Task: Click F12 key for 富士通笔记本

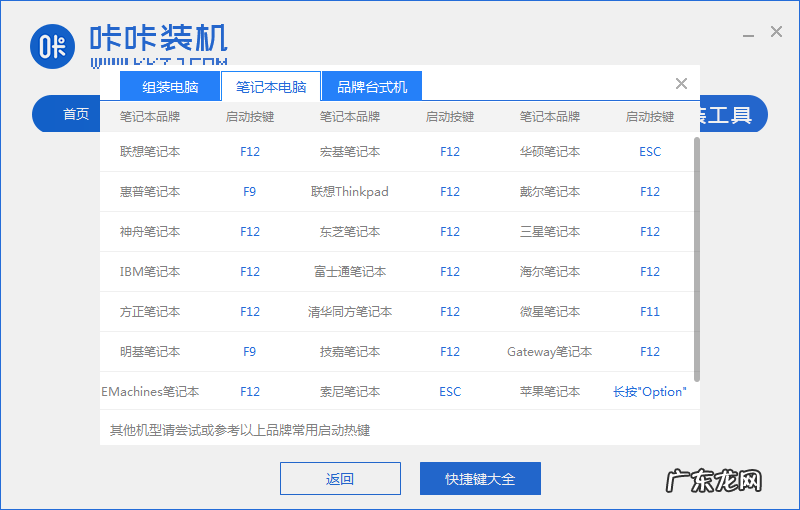Action: click(x=450, y=272)
